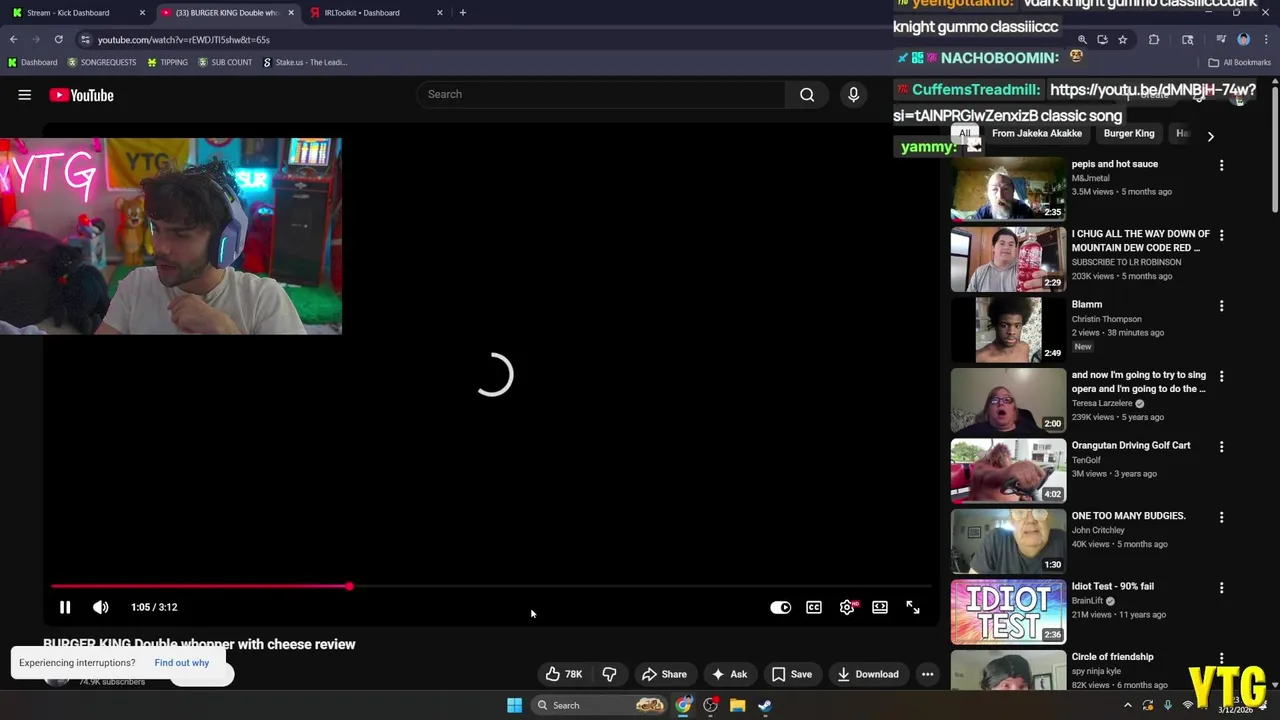Download the video
This screenshot has width=1280, height=720.
click(868, 674)
